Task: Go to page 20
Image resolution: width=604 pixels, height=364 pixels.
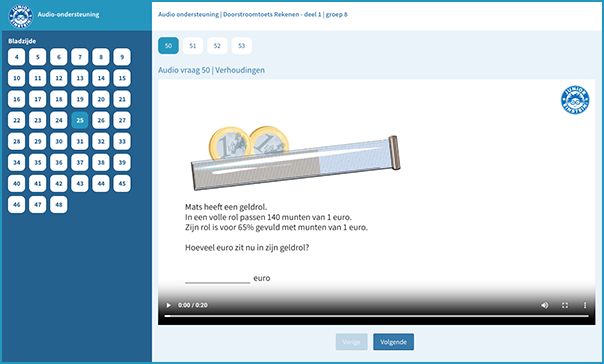Action: tap(101, 99)
